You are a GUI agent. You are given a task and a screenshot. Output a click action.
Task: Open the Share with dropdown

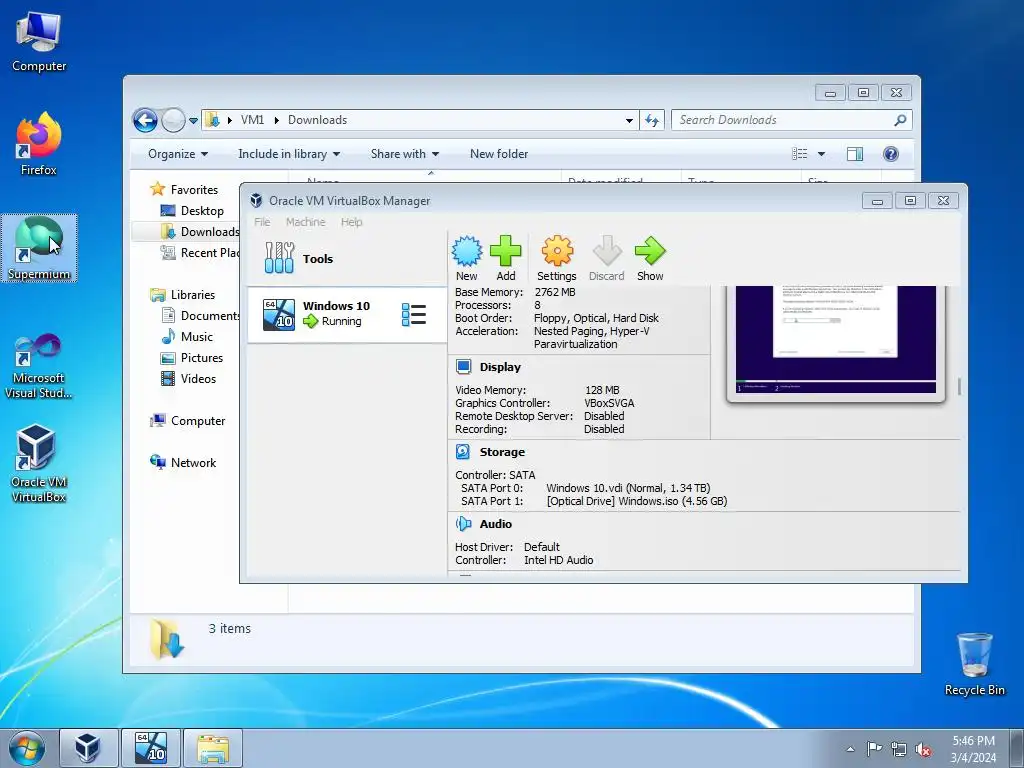coord(405,154)
